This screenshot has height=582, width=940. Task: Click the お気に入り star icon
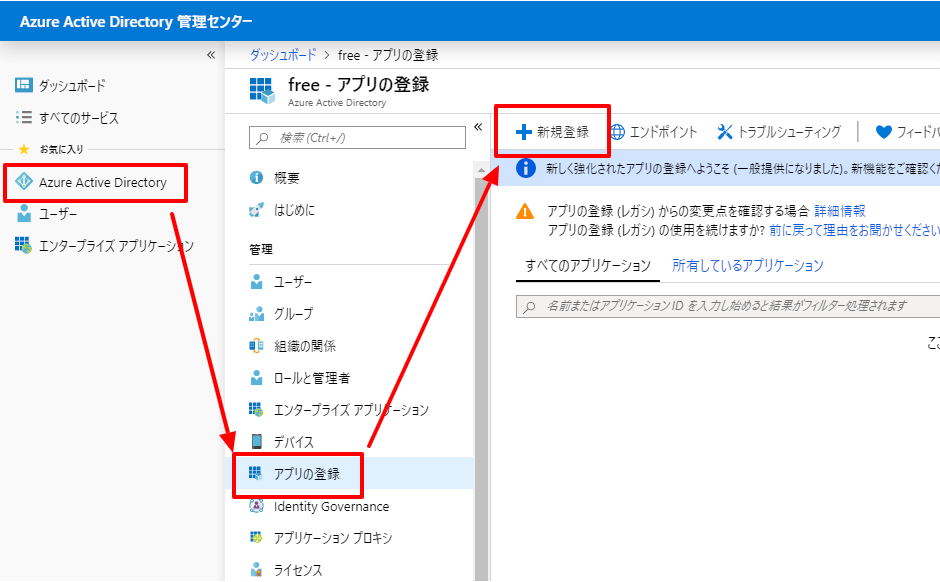click(x=24, y=149)
